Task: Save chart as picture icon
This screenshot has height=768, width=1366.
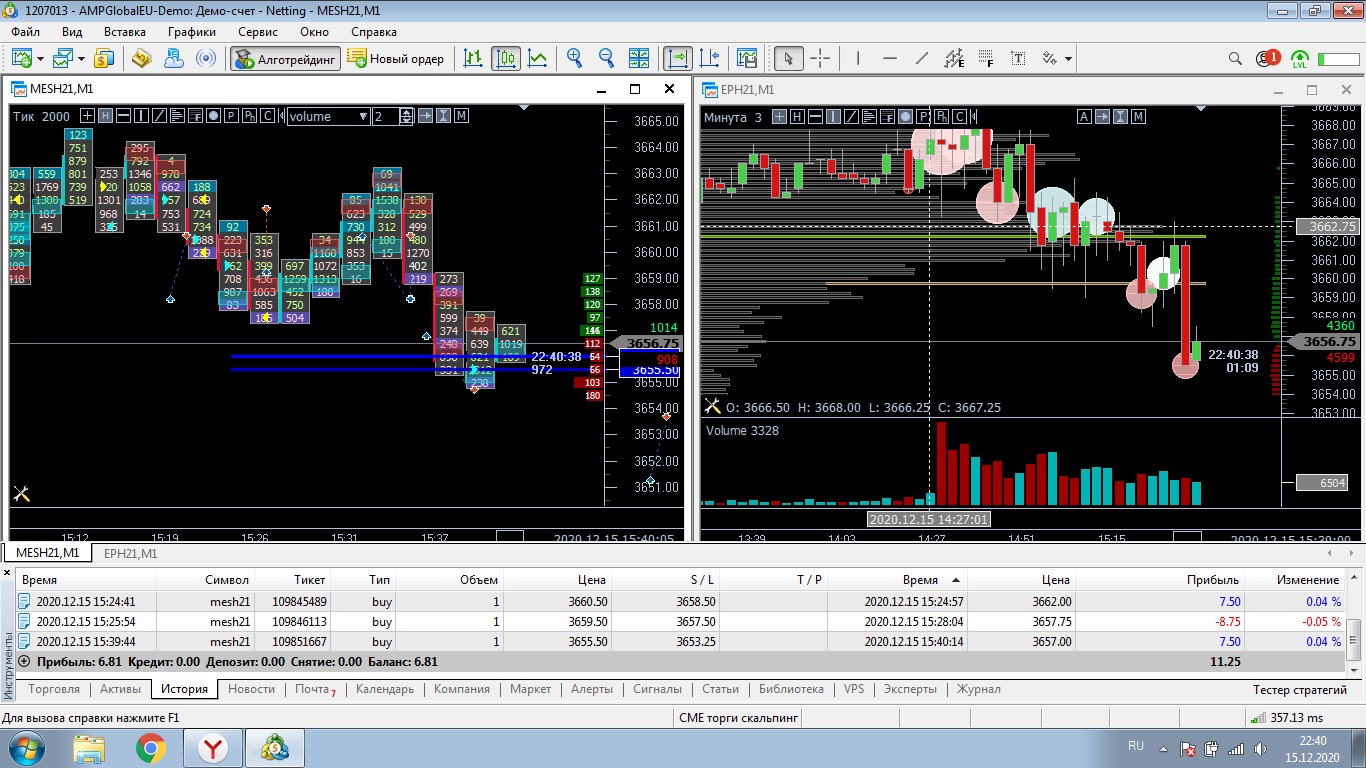Action: [x=746, y=58]
